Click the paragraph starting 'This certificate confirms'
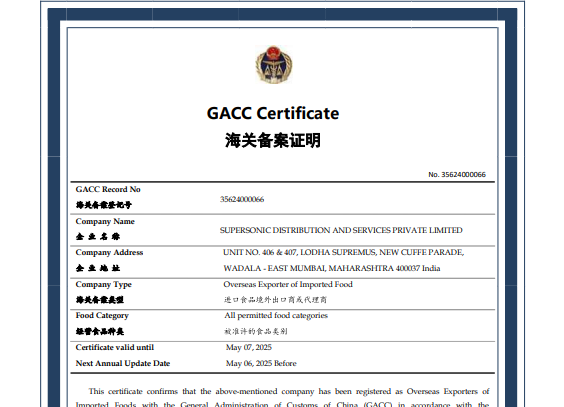Screen dimensions: 564x407 coord(282,397)
